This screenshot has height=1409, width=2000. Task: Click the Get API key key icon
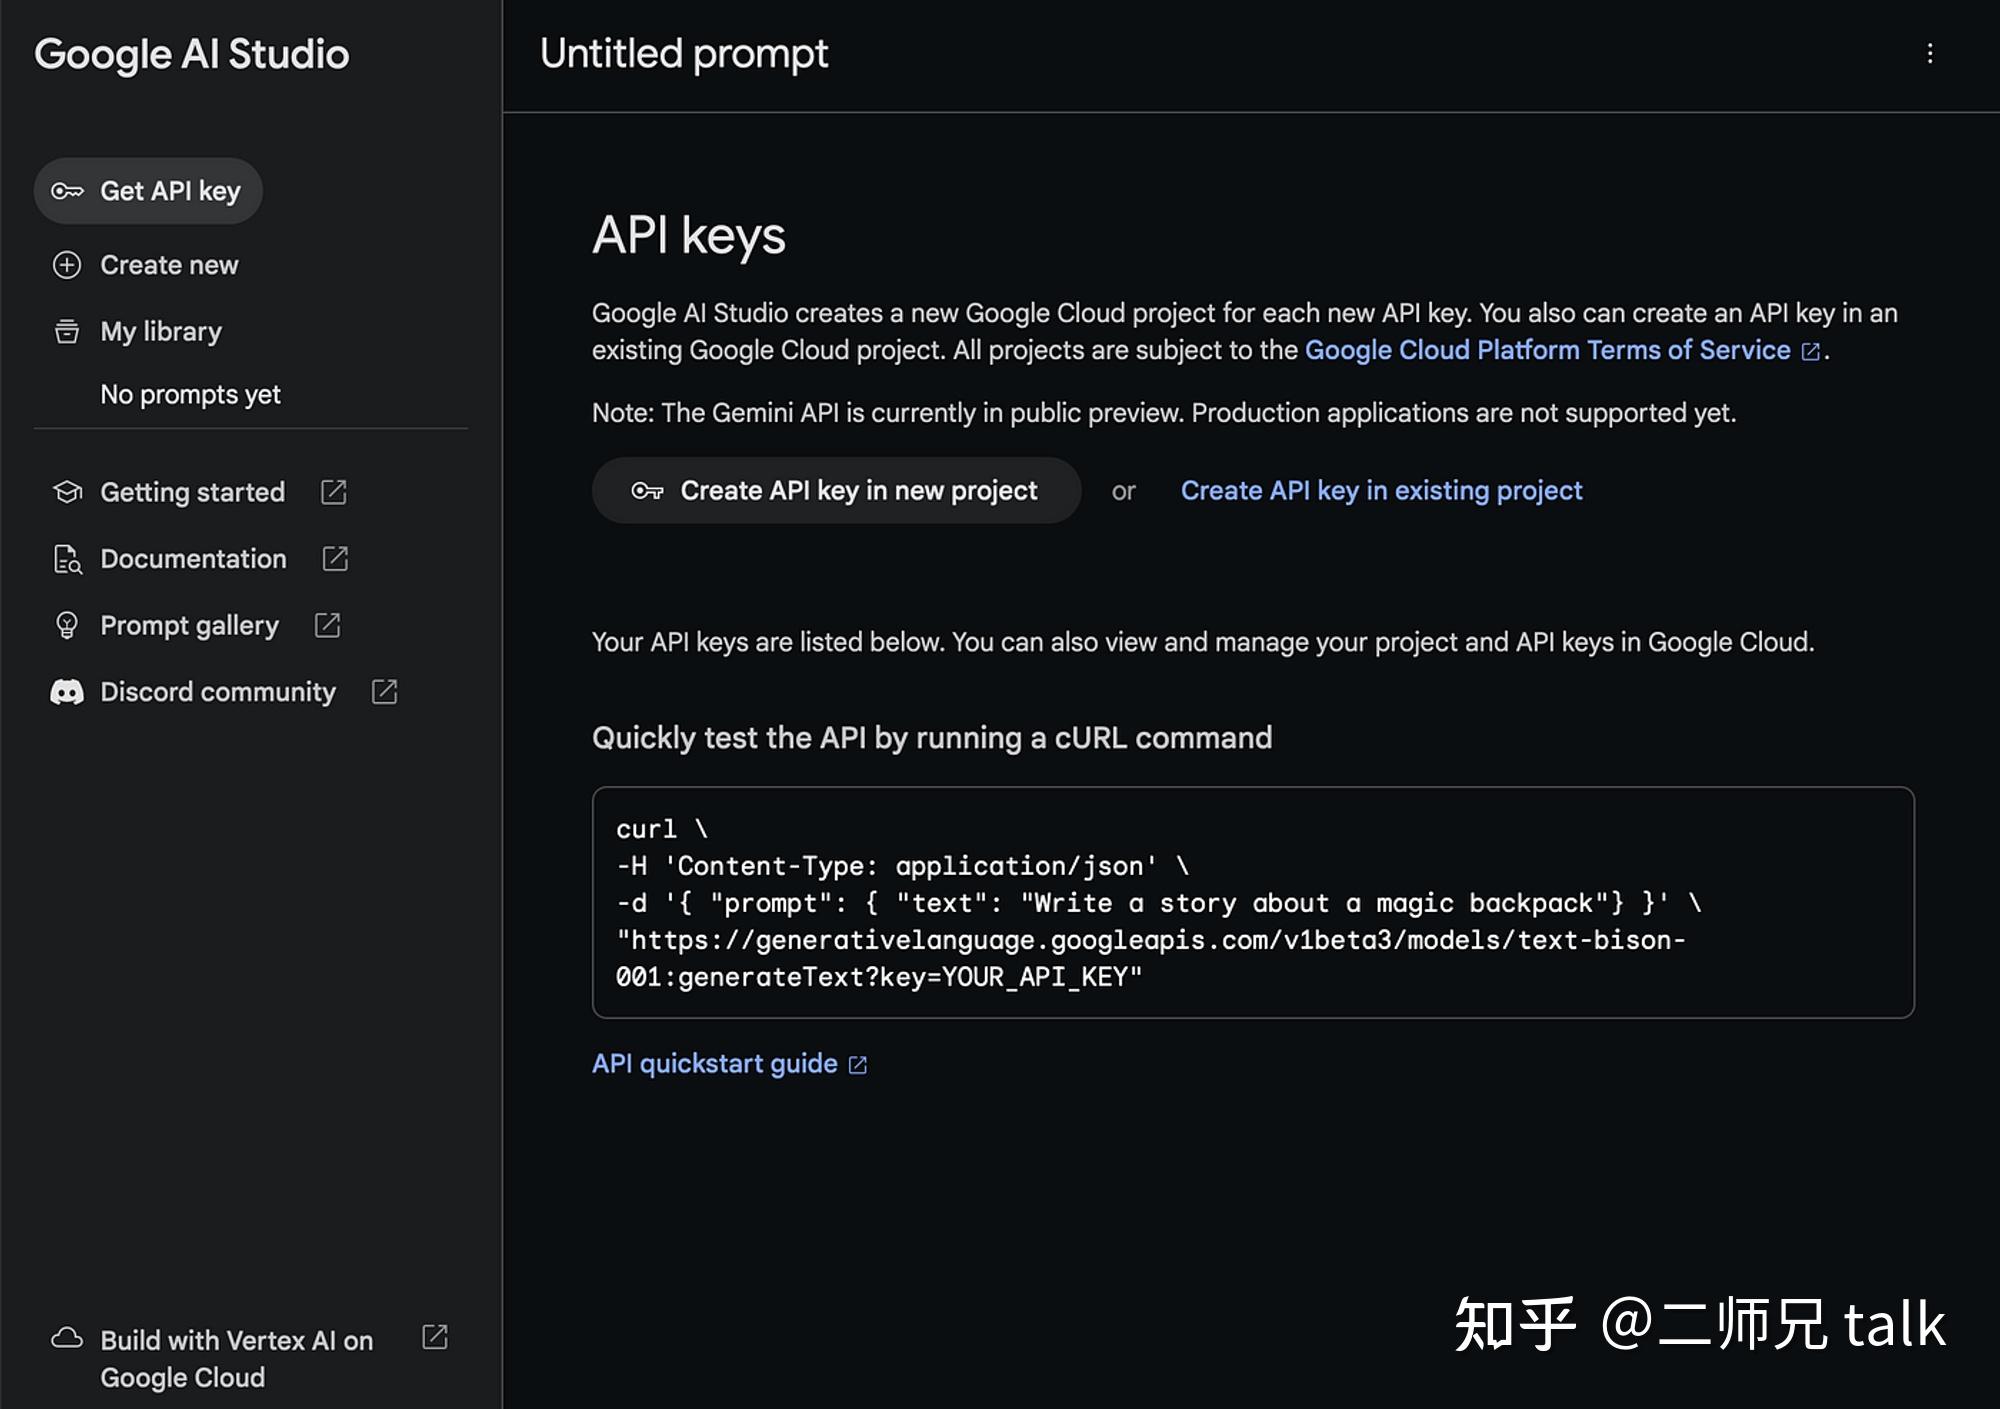(x=67, y=190)
